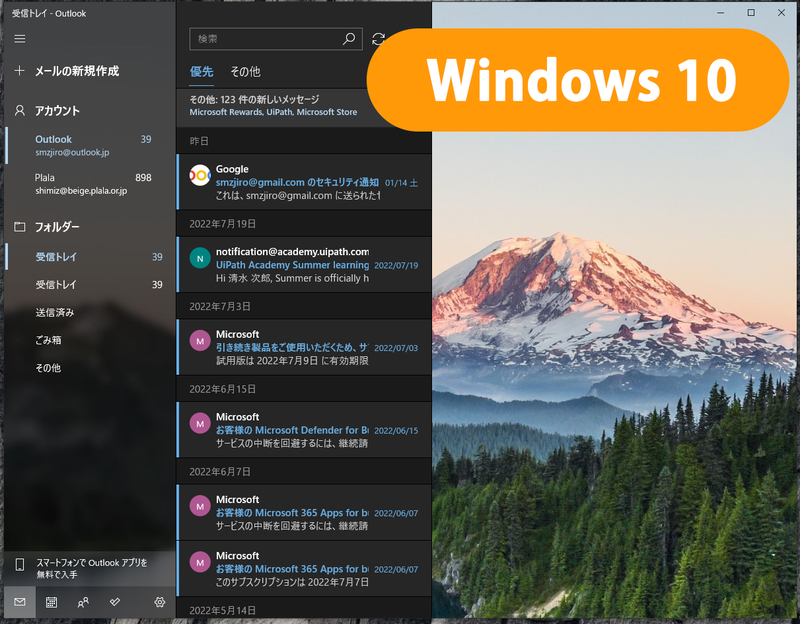Open Settings gear icon
Screen dimensions: 800x624
[160, 602]
